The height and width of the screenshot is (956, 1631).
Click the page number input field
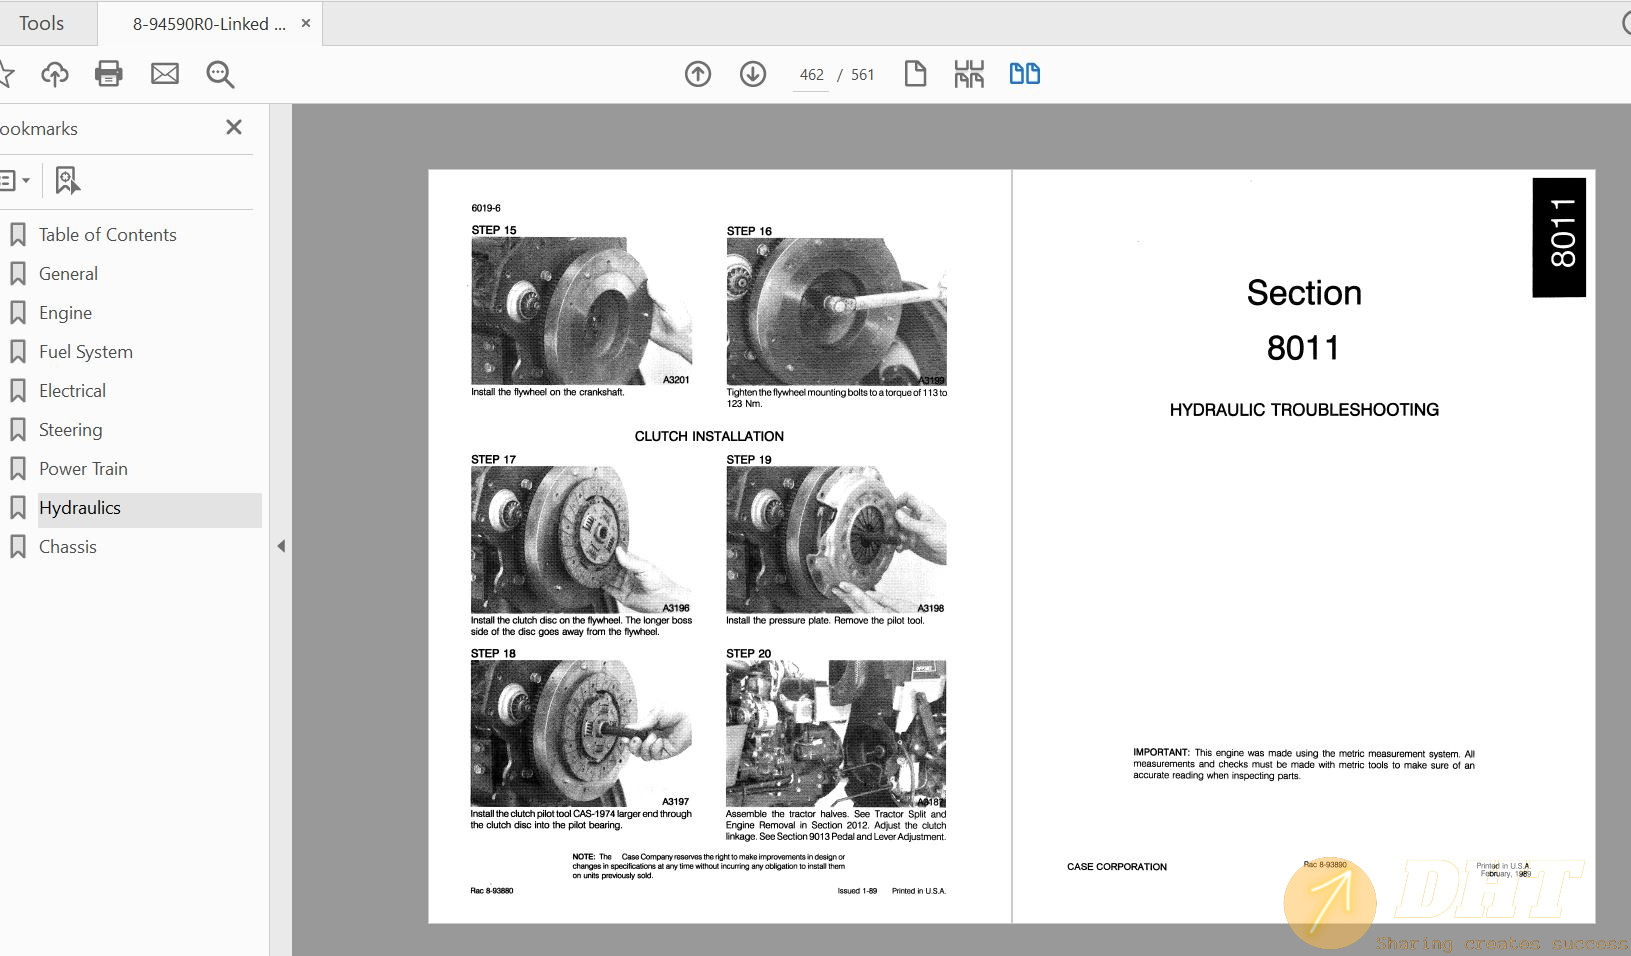click(810, 74)
